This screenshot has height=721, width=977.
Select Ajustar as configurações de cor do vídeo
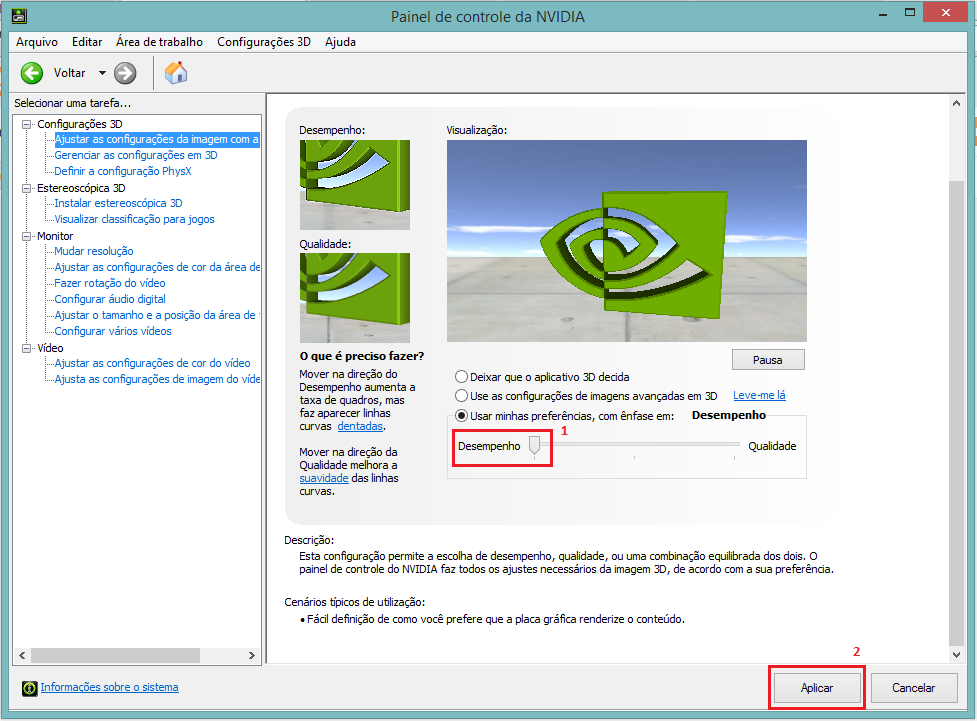153,363
